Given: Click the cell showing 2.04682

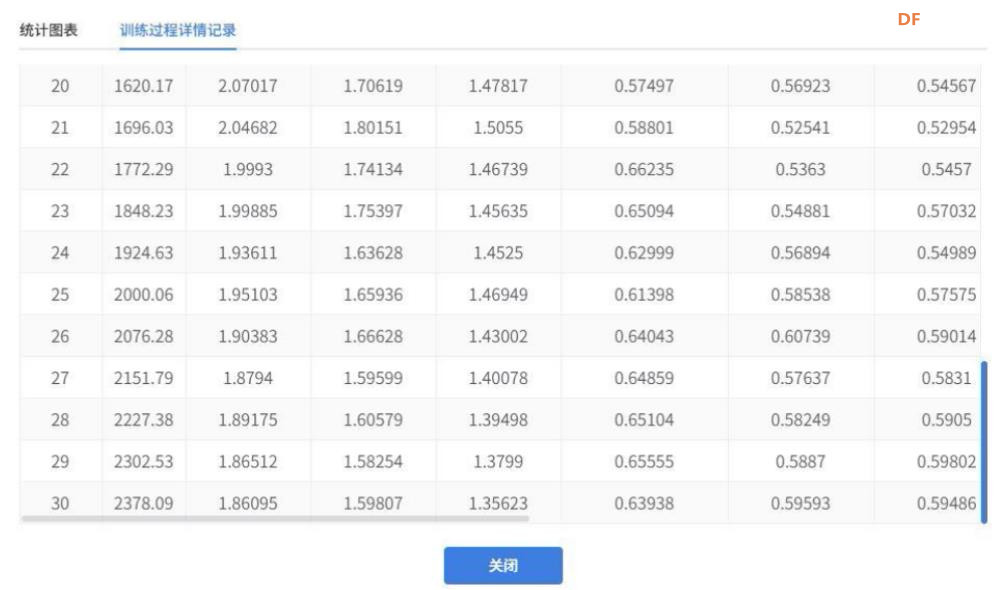Looking at the screenshot, I should [x=248, y=128].
